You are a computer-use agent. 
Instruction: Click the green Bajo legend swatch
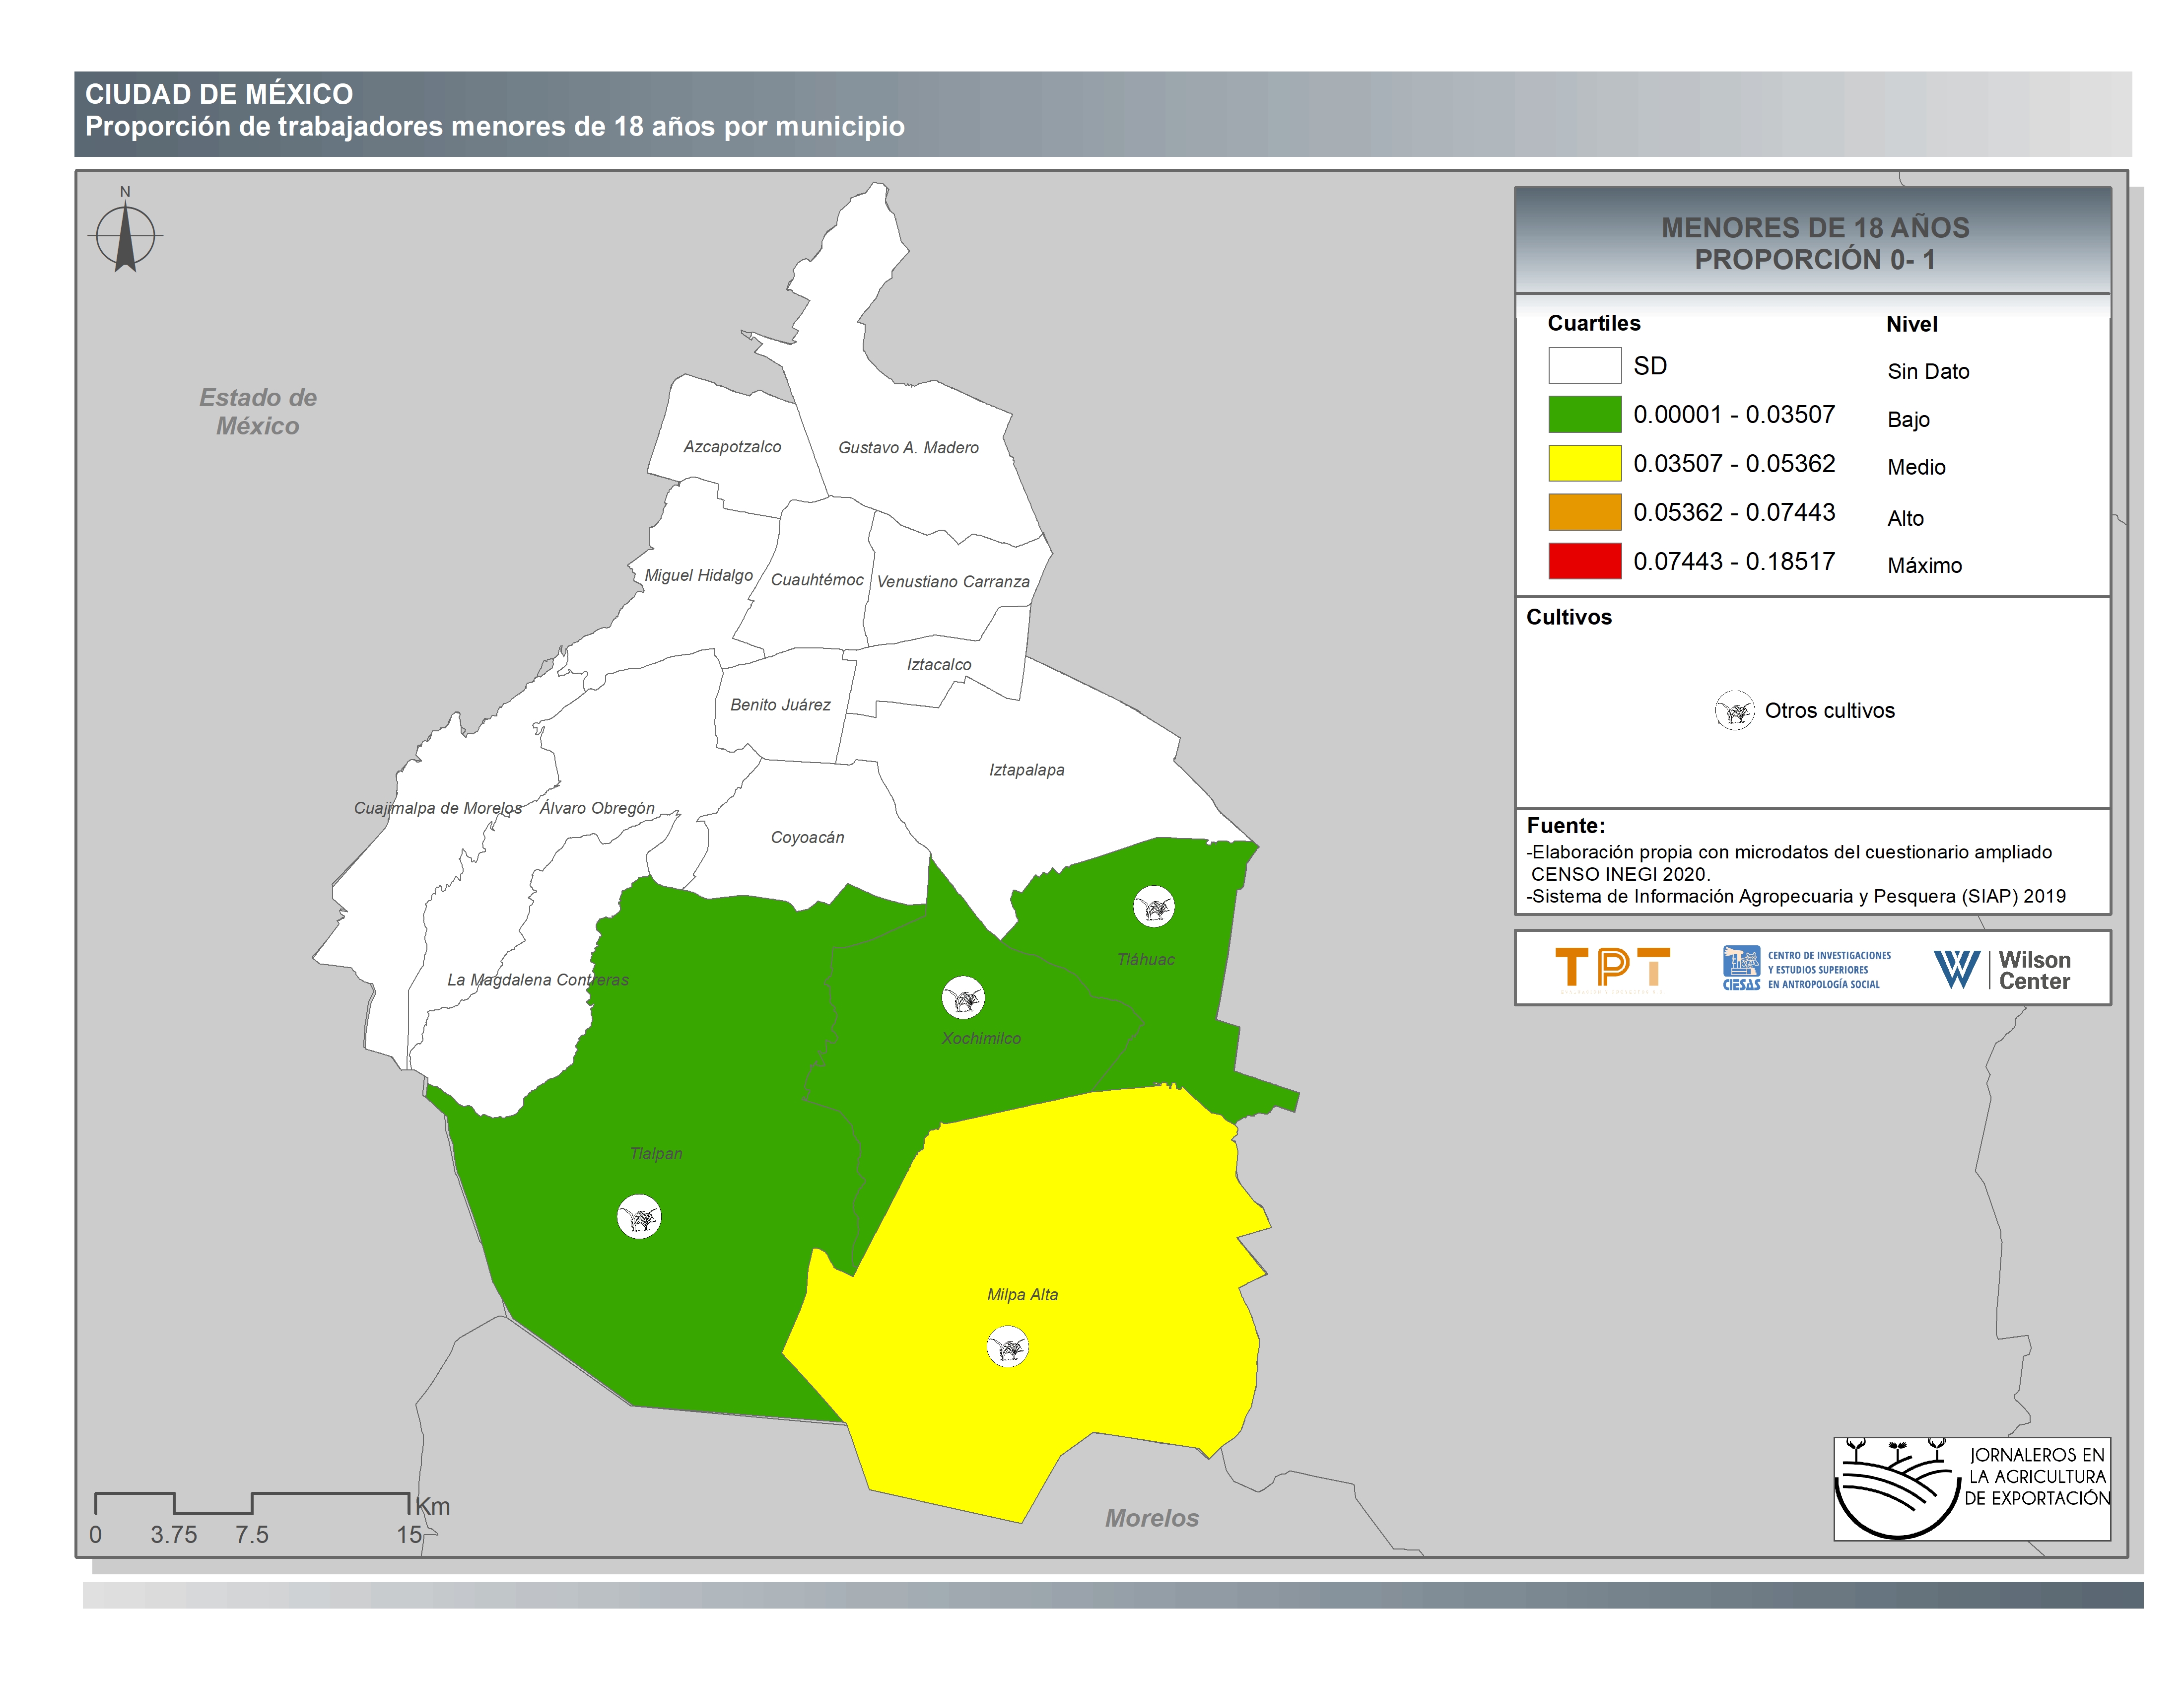1584,414
